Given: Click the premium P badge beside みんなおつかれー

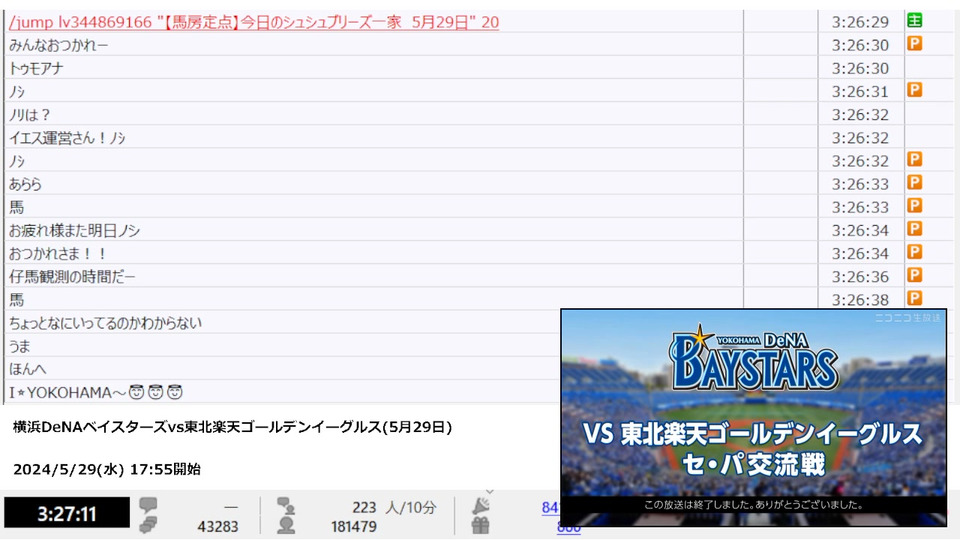Looking at the screenshot, I should pos(914,44).
